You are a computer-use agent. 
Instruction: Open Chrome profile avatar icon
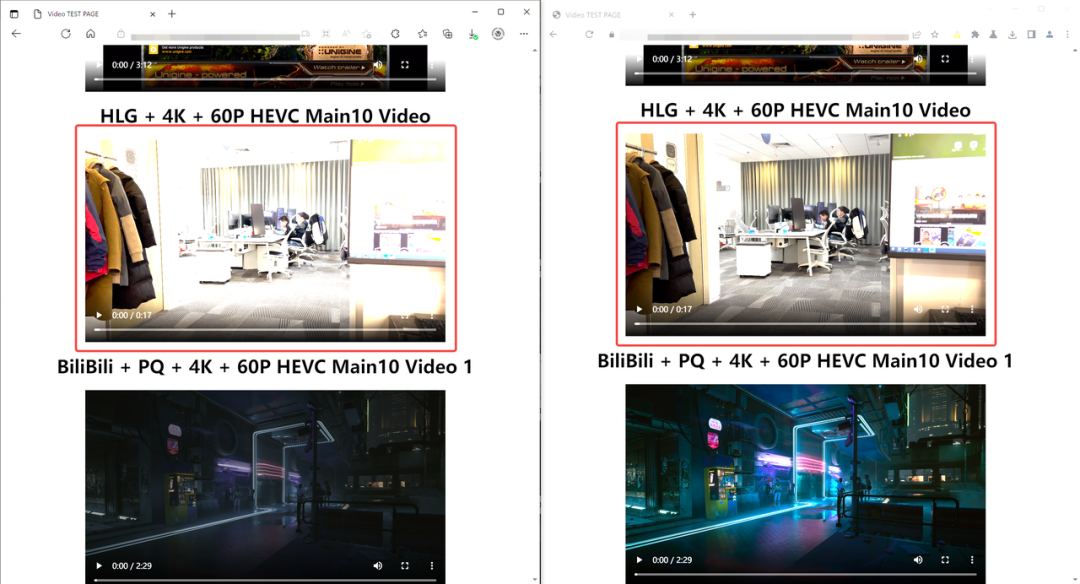pos(1050,34)
